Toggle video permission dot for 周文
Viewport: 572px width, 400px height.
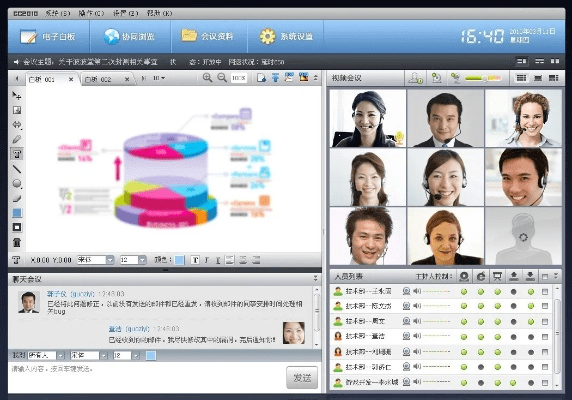coord(464,322)
